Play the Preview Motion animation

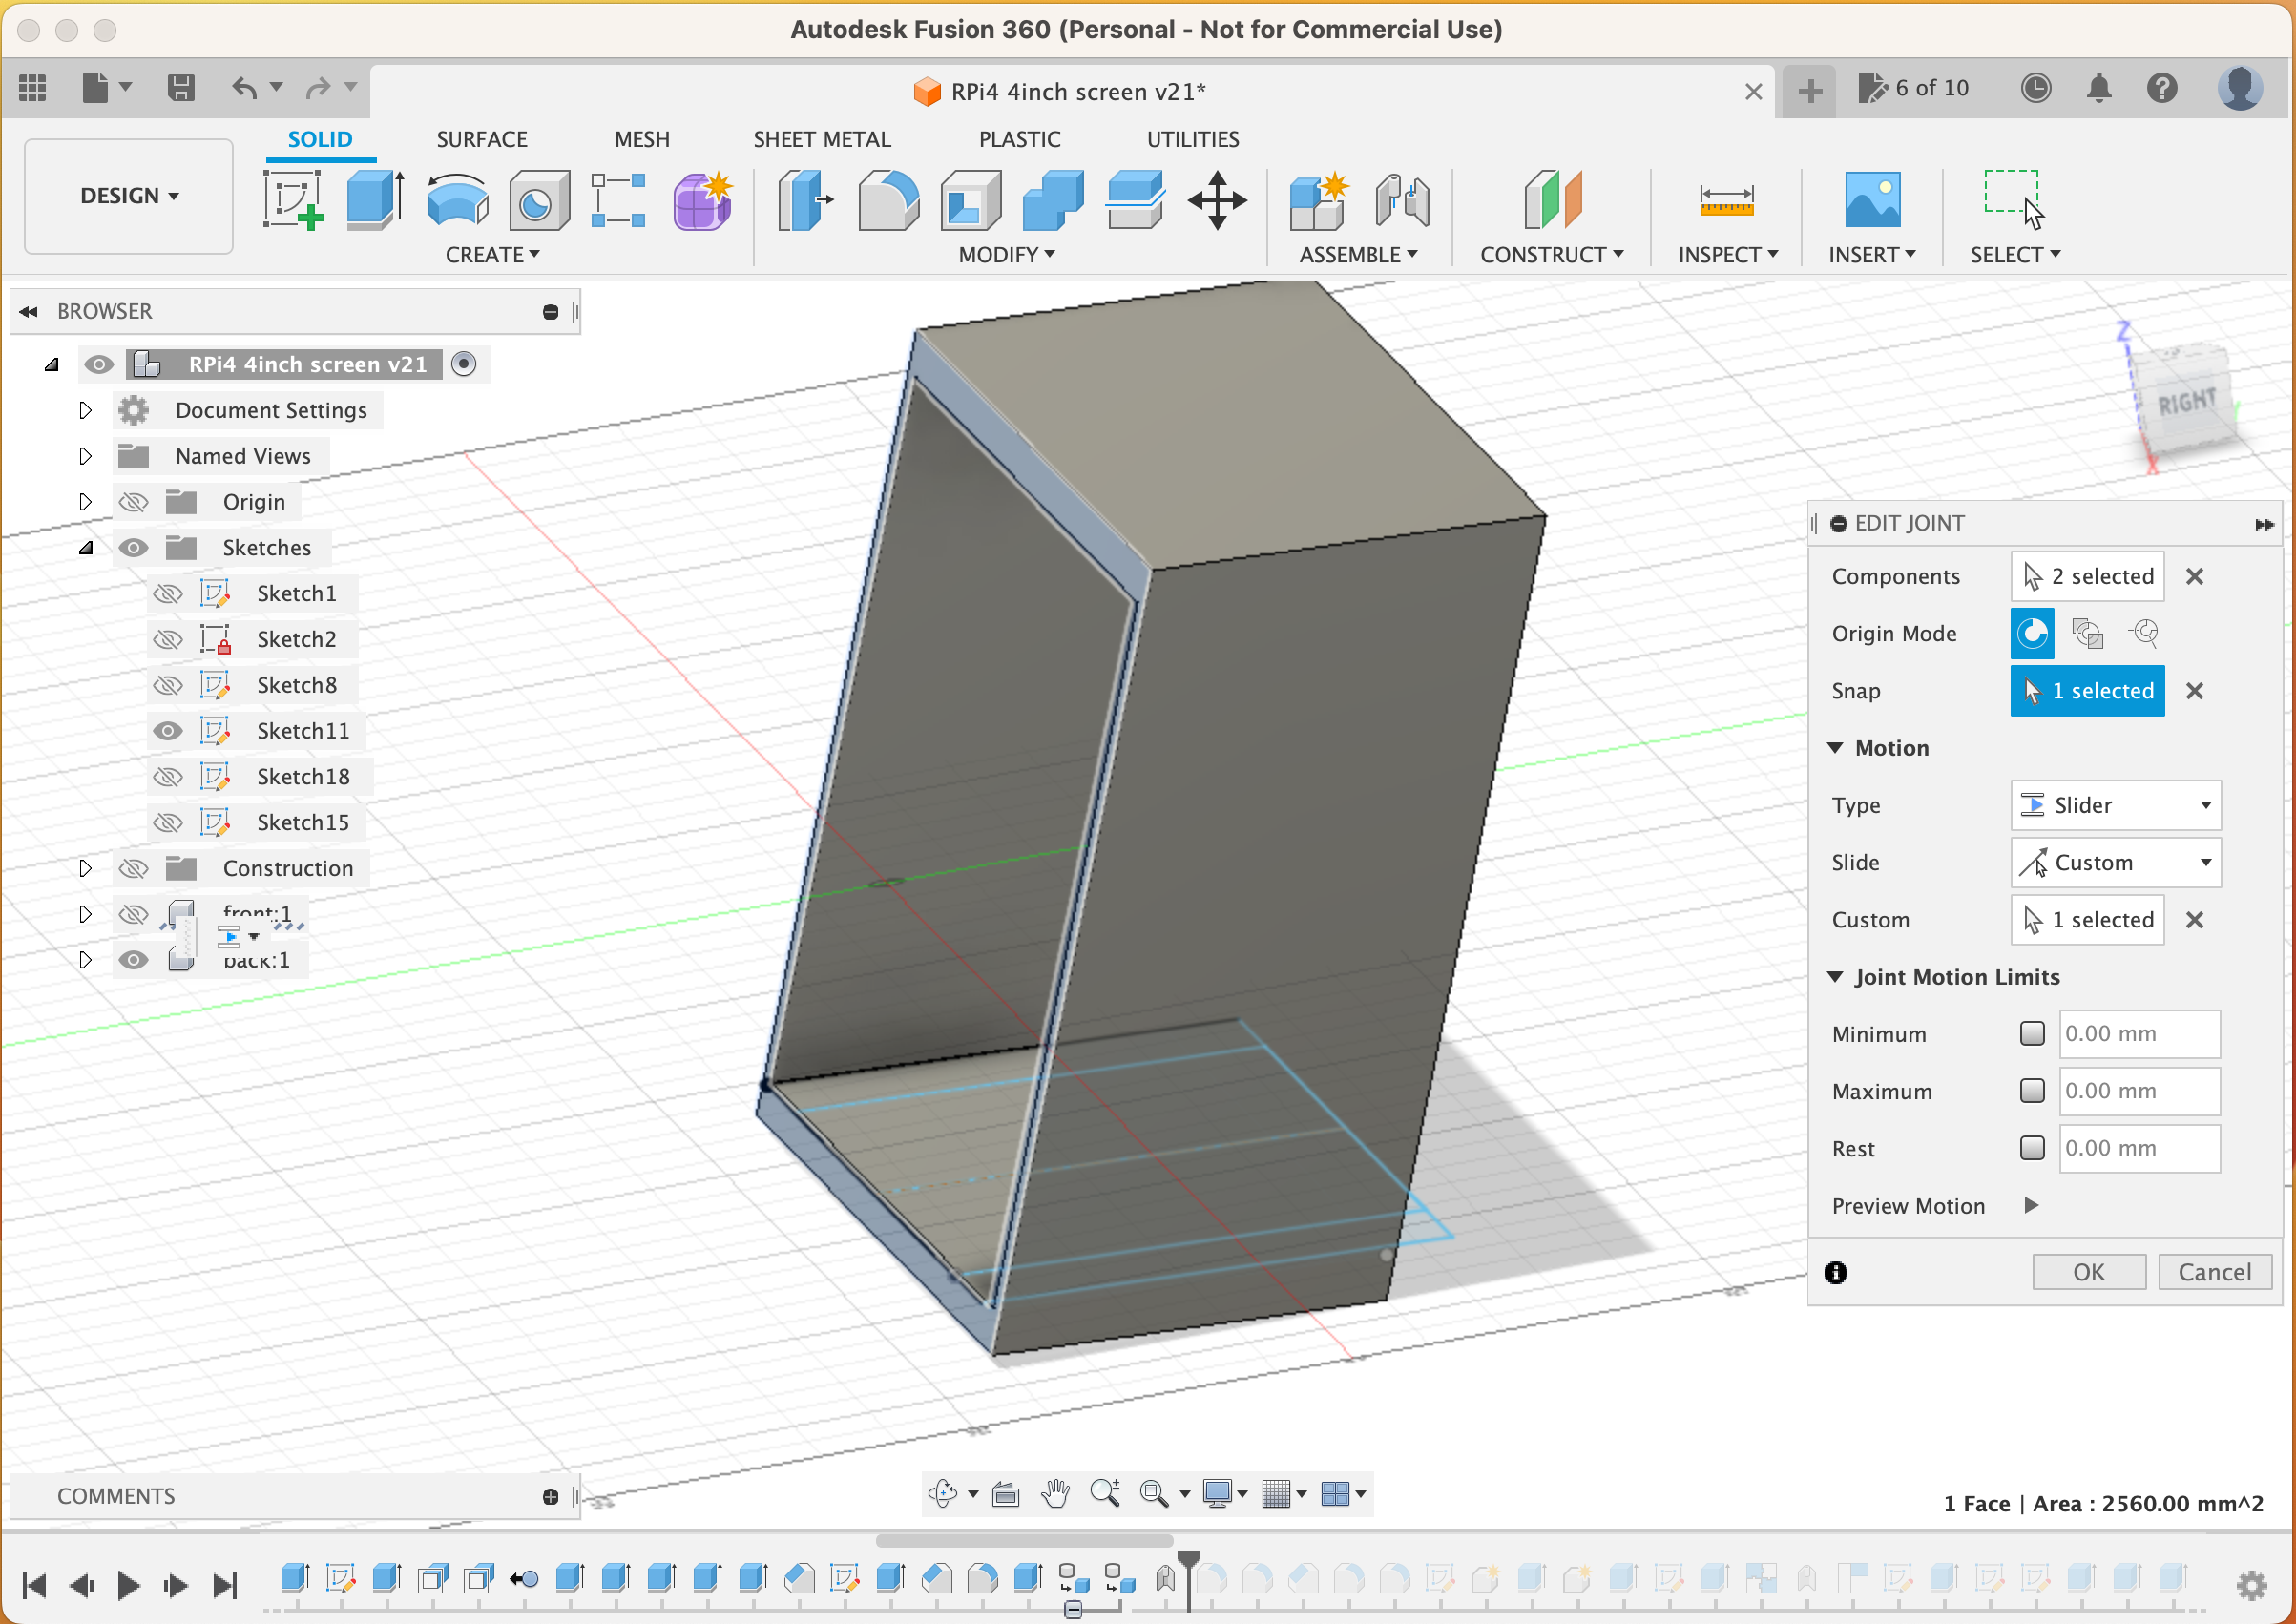click(x=2031, y=1205)
